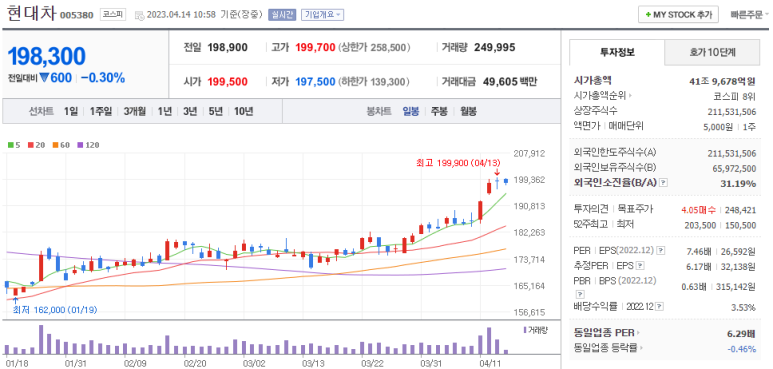Click the 시가총액 value 41조 9,678억원
Viewport: 773px width, 369px height.
tap(723, 81)
